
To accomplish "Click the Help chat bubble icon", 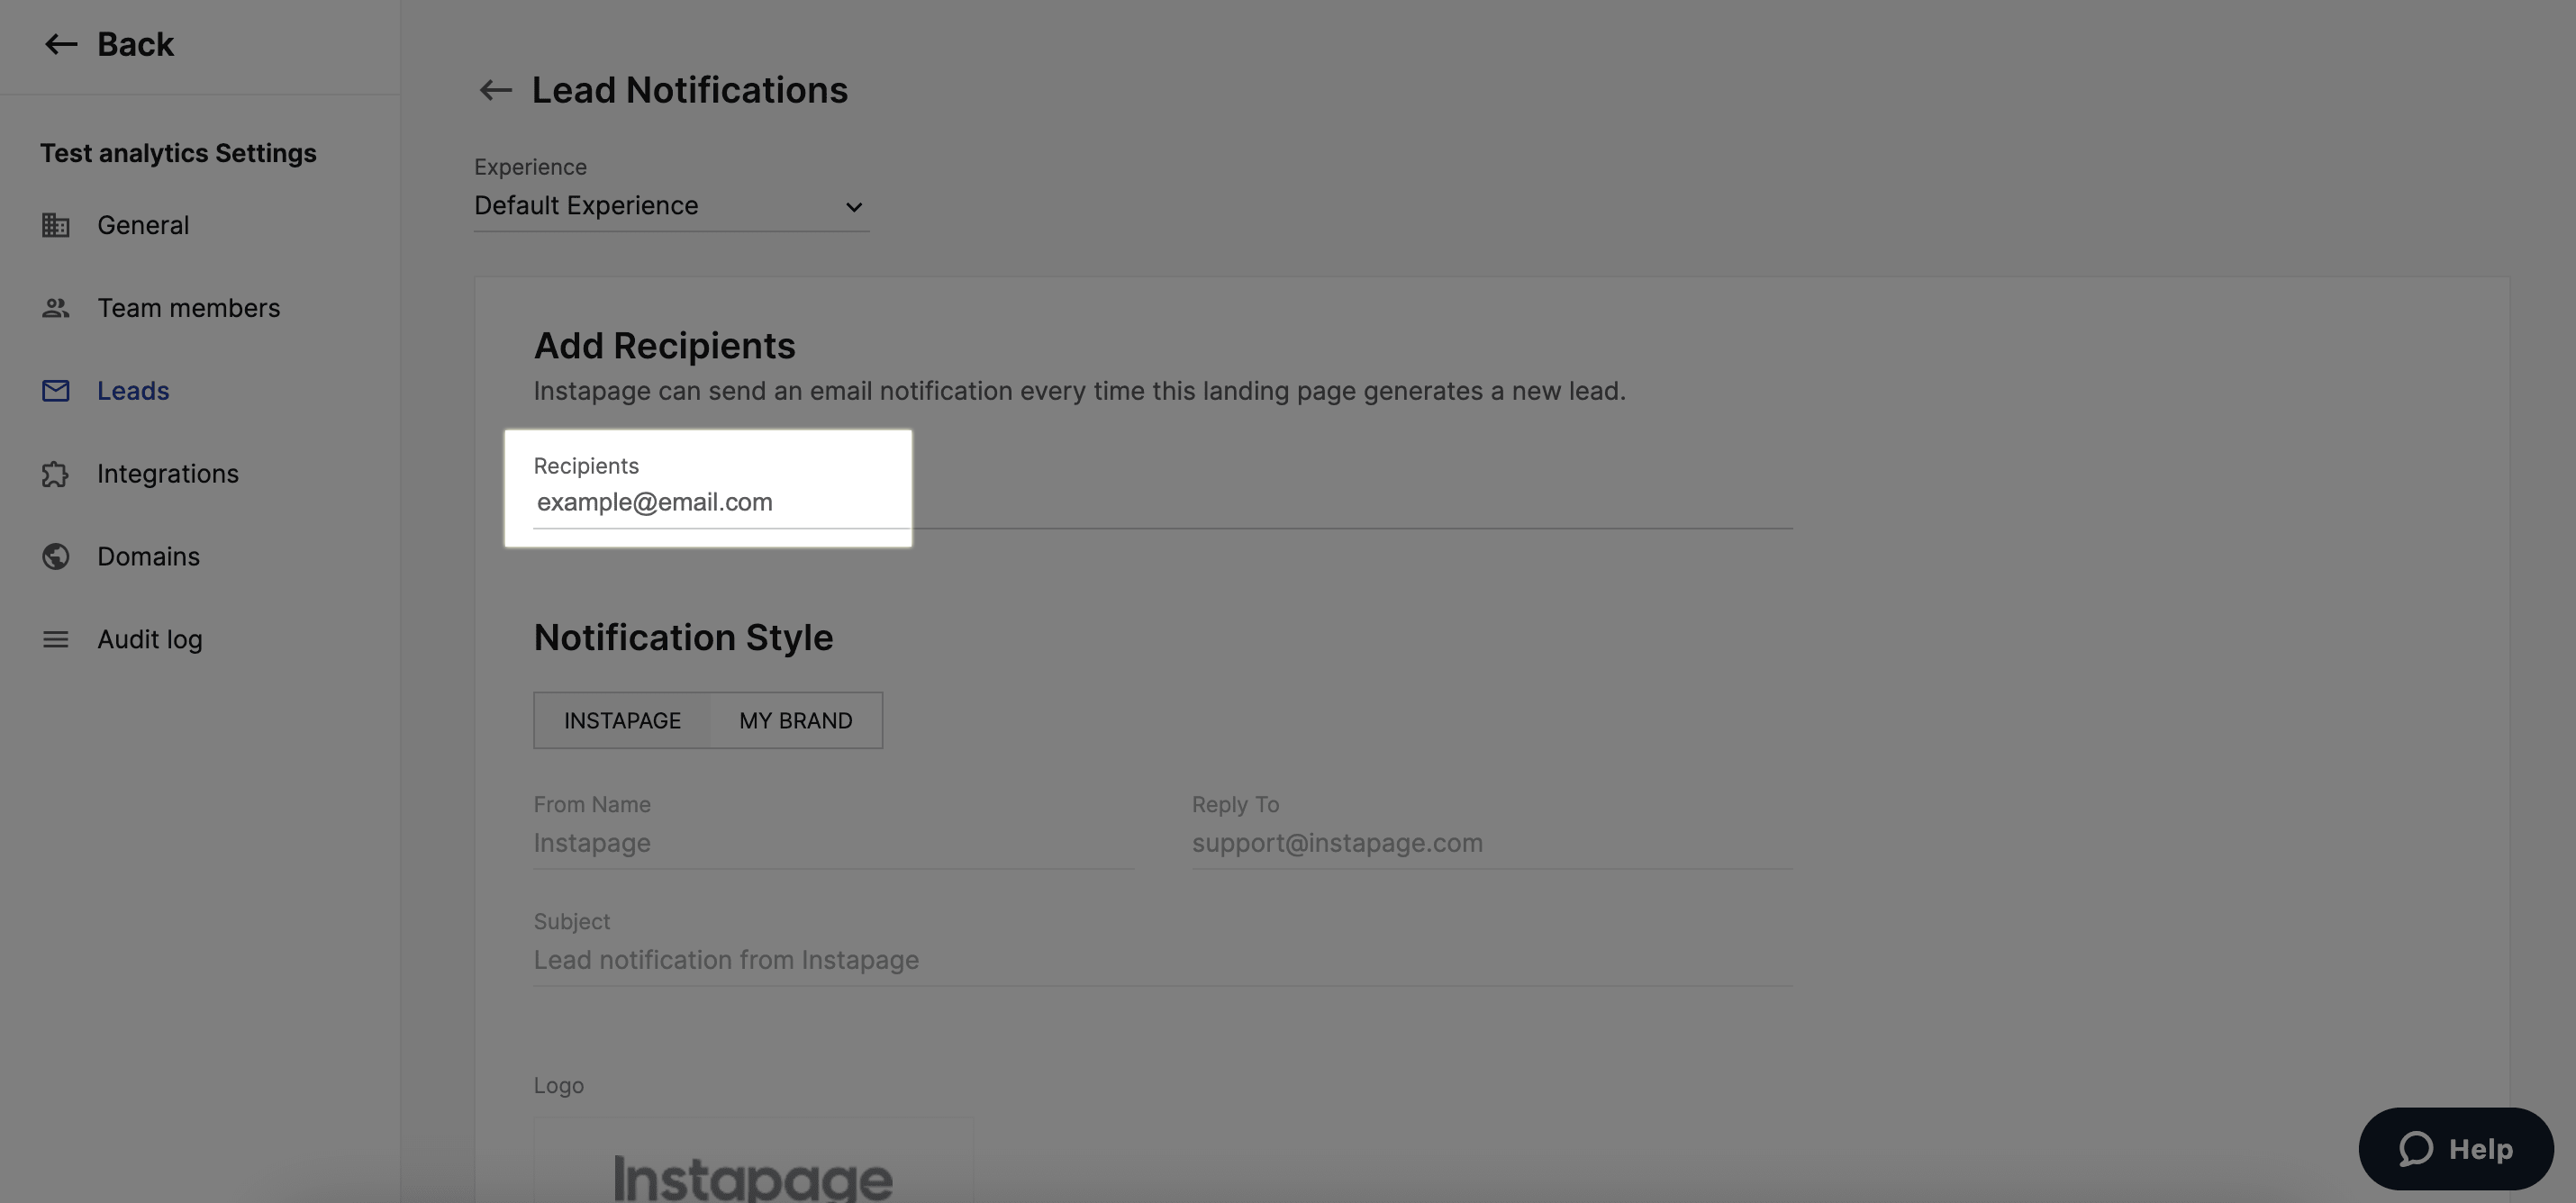I will 2416,1149.
